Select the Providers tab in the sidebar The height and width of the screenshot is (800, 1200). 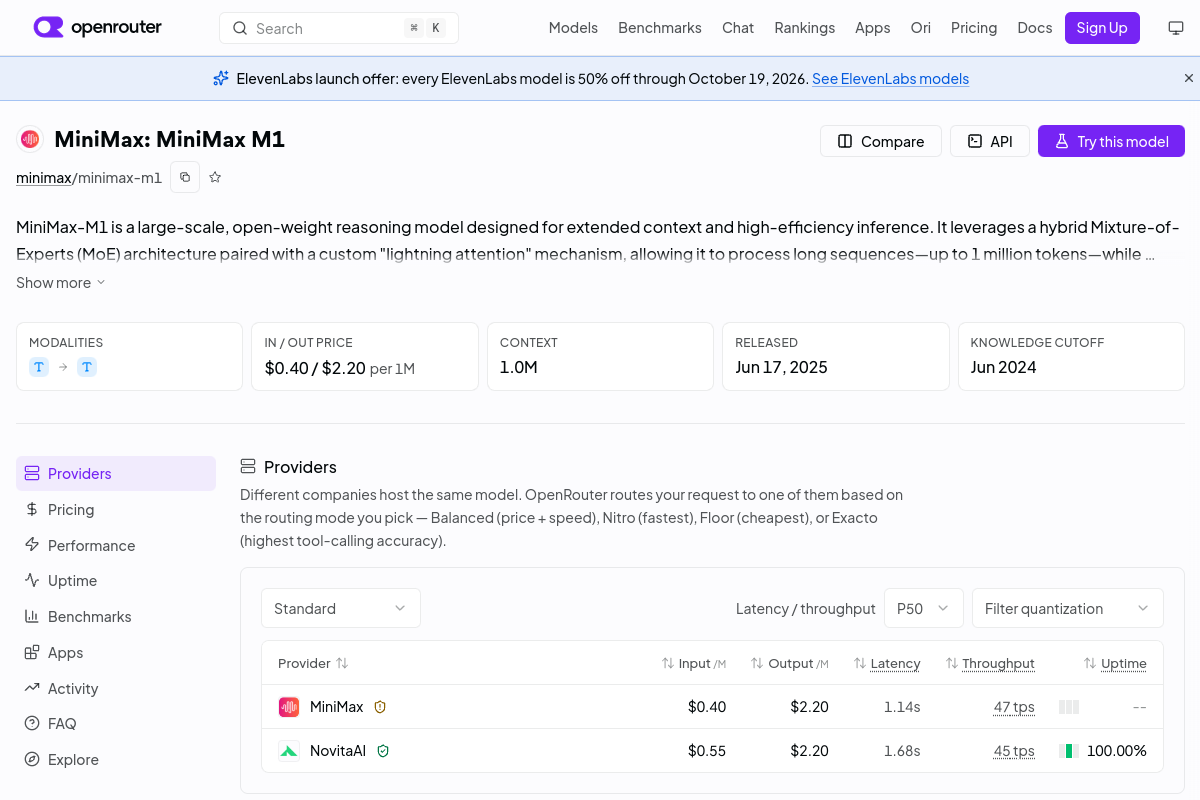click(x=116, y=474)
